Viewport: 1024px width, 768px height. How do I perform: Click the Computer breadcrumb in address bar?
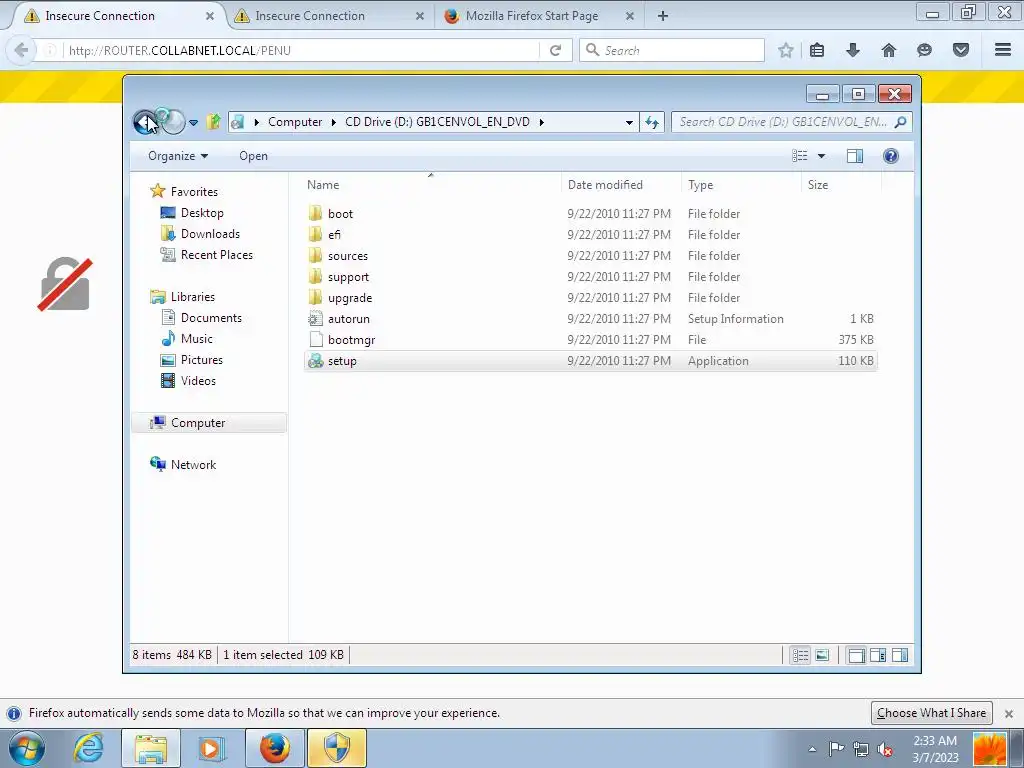tap(295, 121)
